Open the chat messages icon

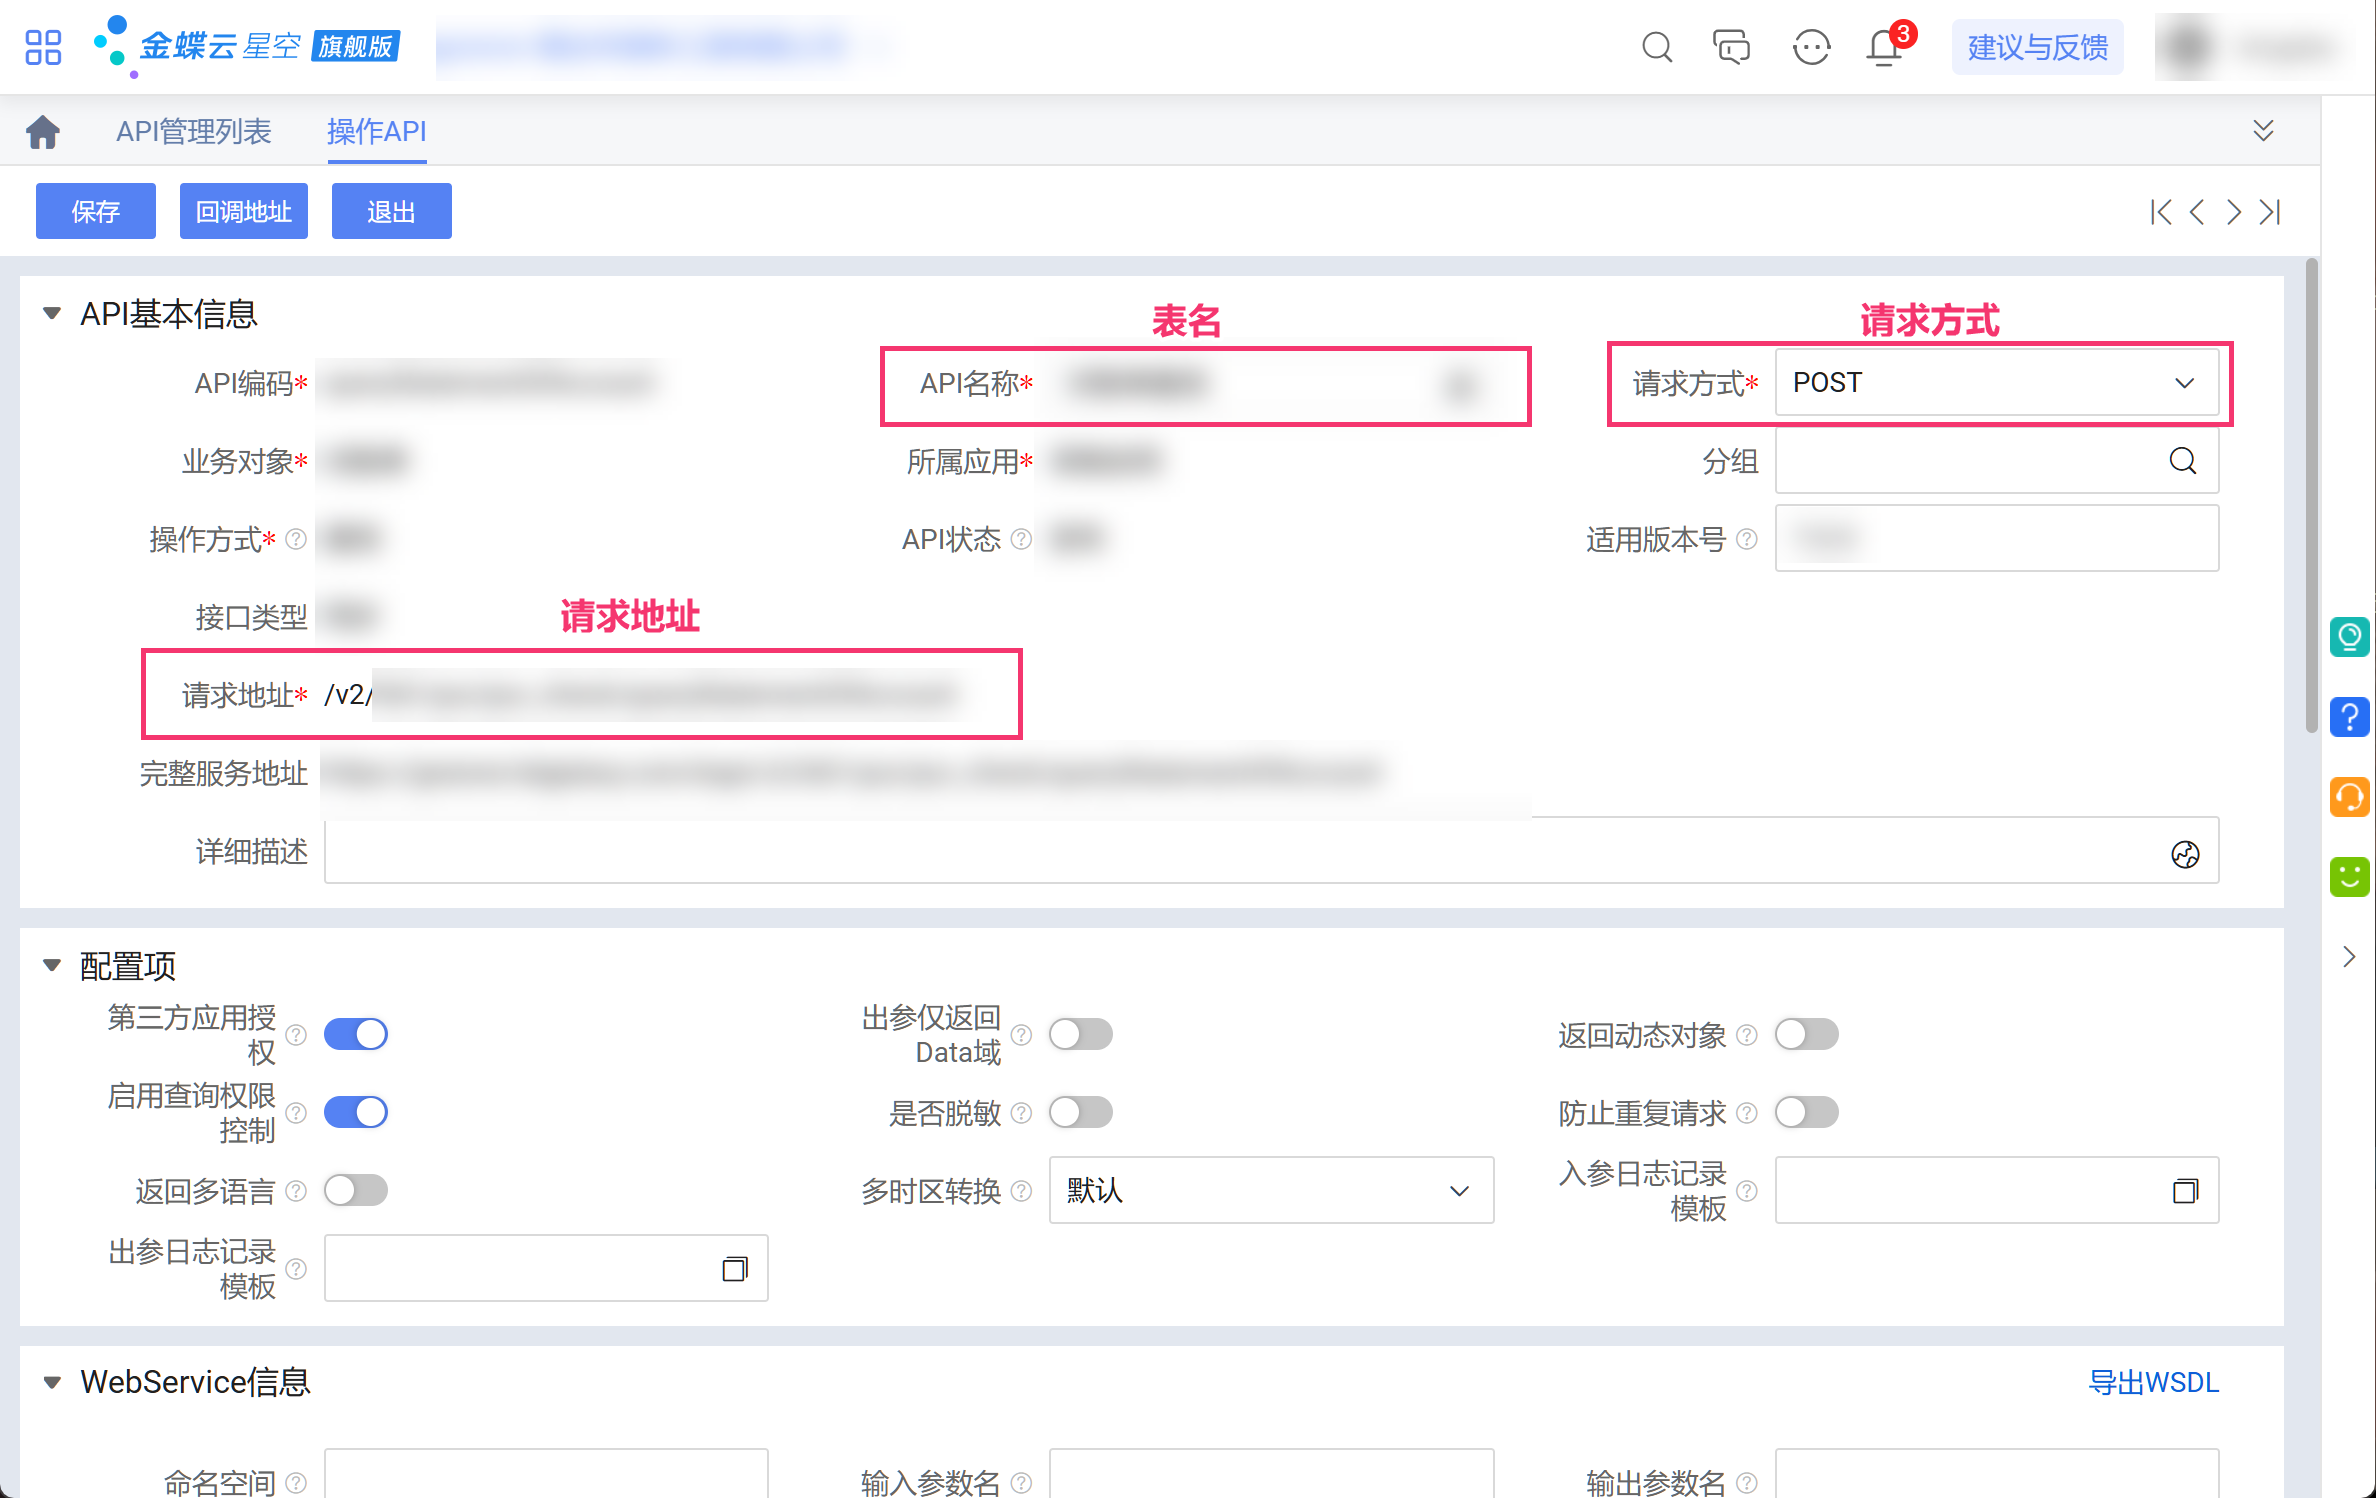click(x=1731, y=47)
